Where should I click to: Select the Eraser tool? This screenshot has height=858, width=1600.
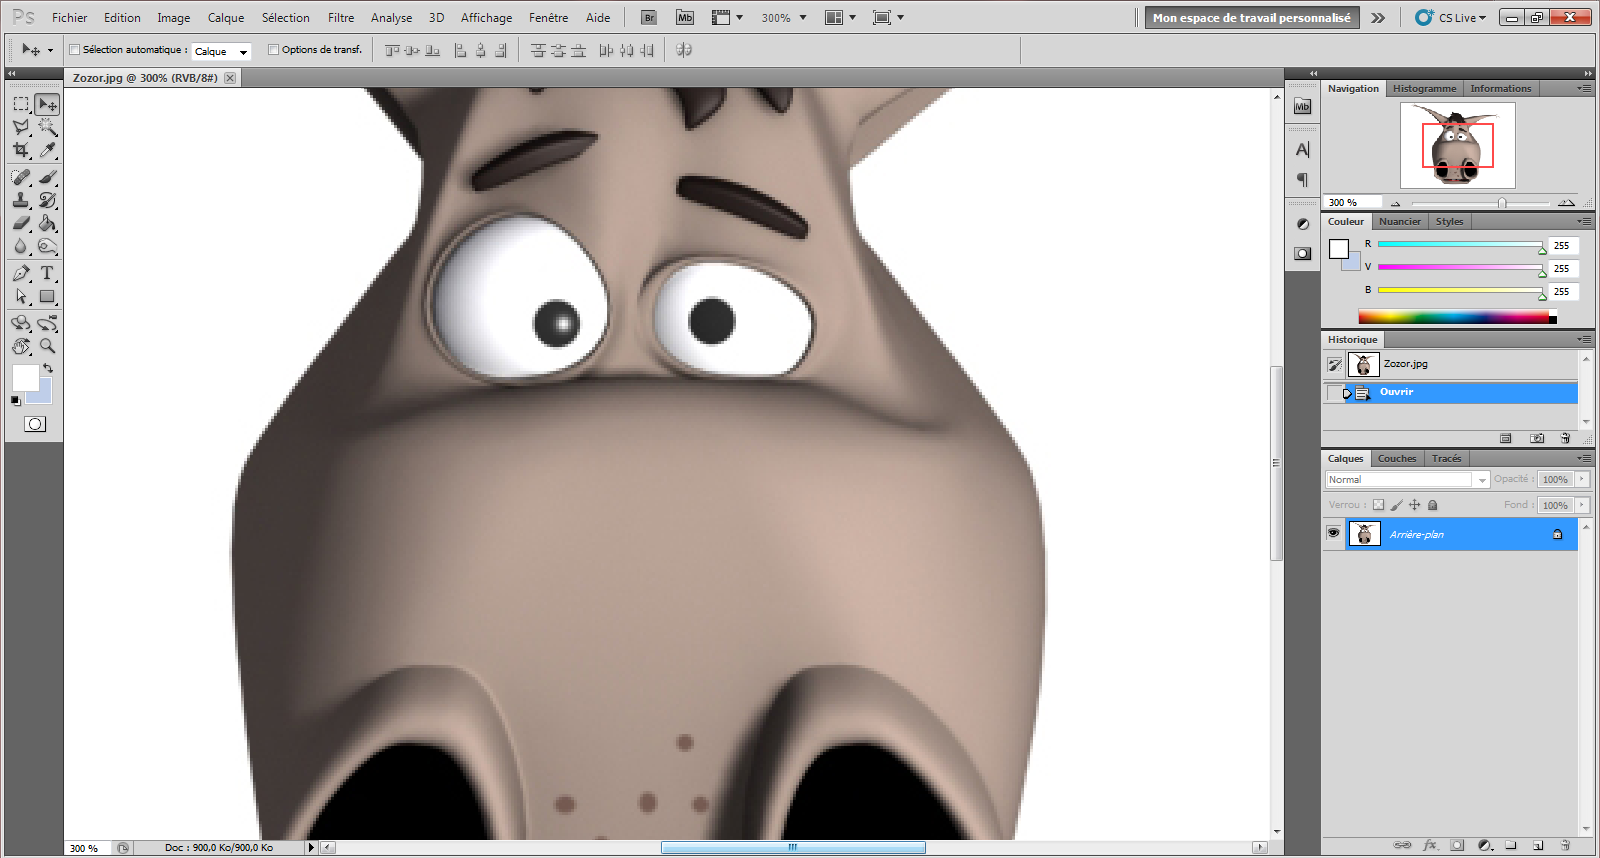[21, 223]
